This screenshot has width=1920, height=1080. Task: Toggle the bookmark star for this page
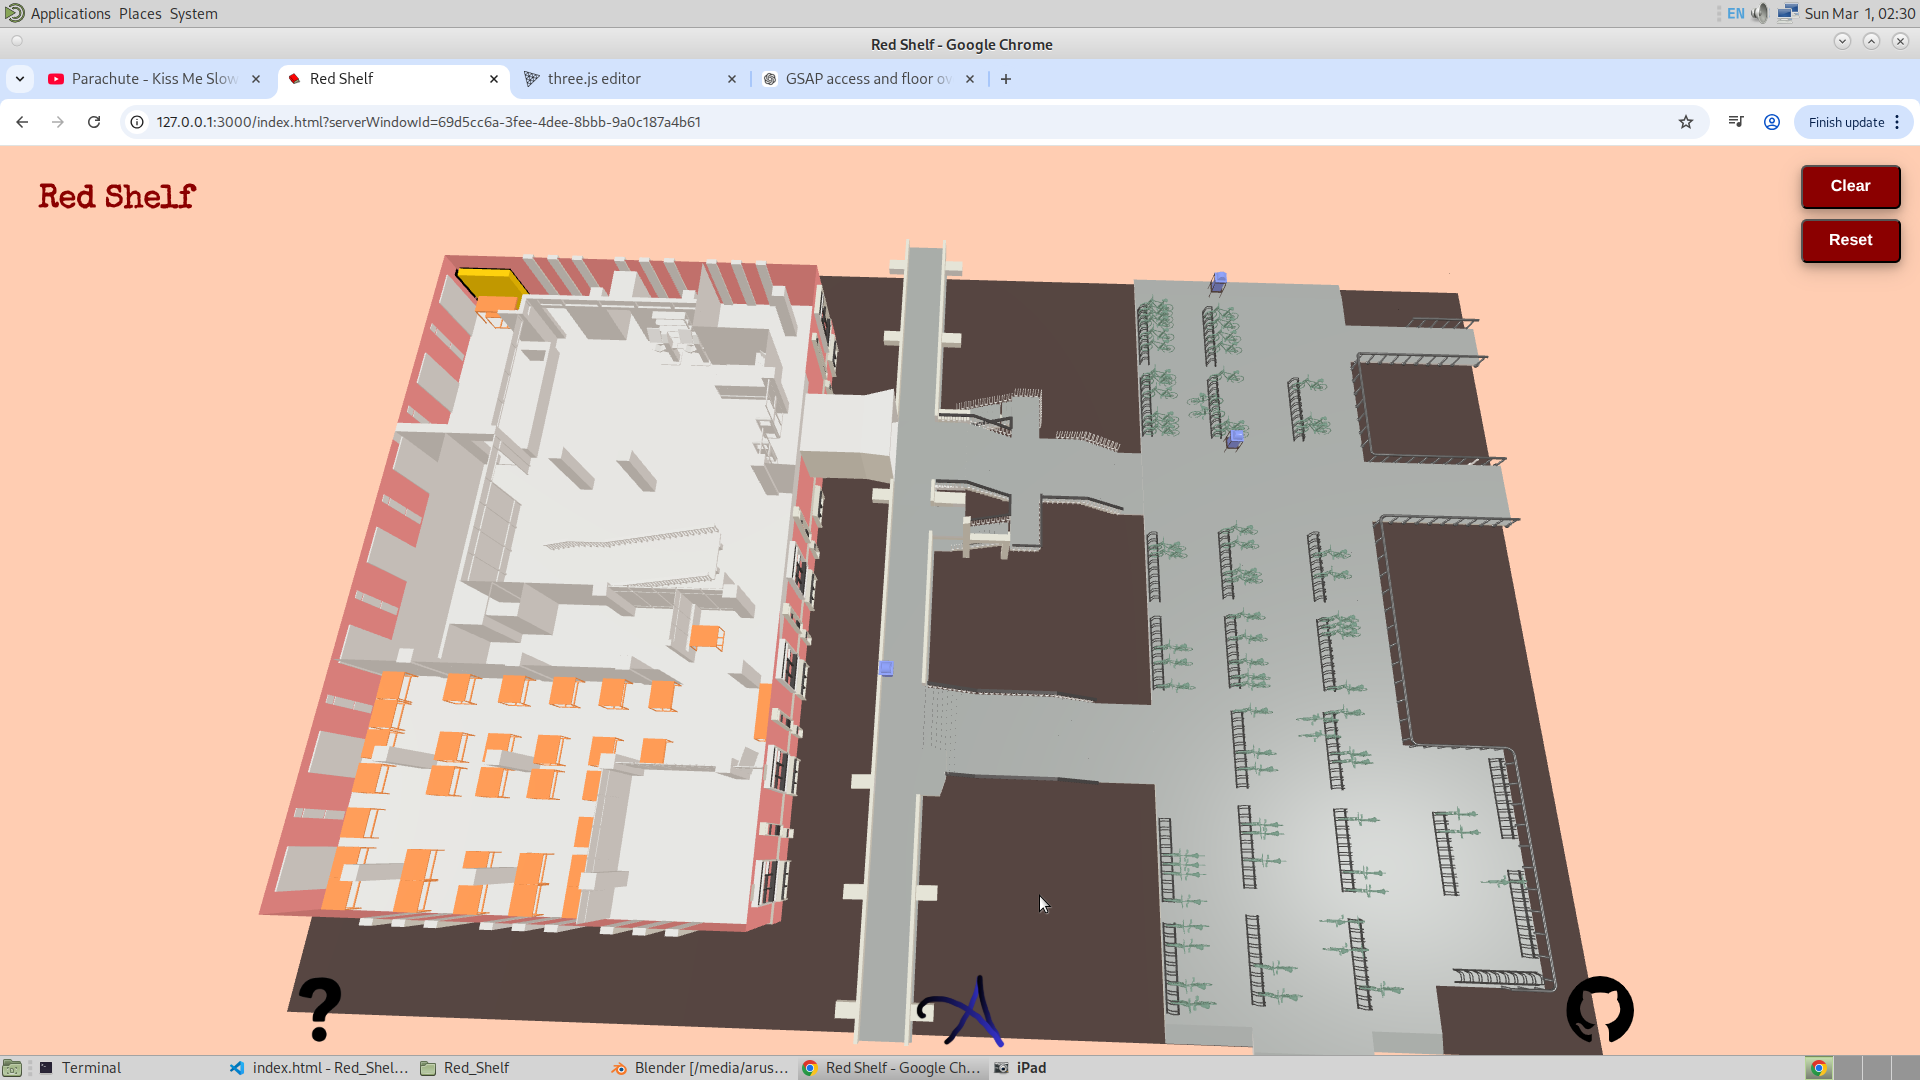click(x=1687, y=121)
